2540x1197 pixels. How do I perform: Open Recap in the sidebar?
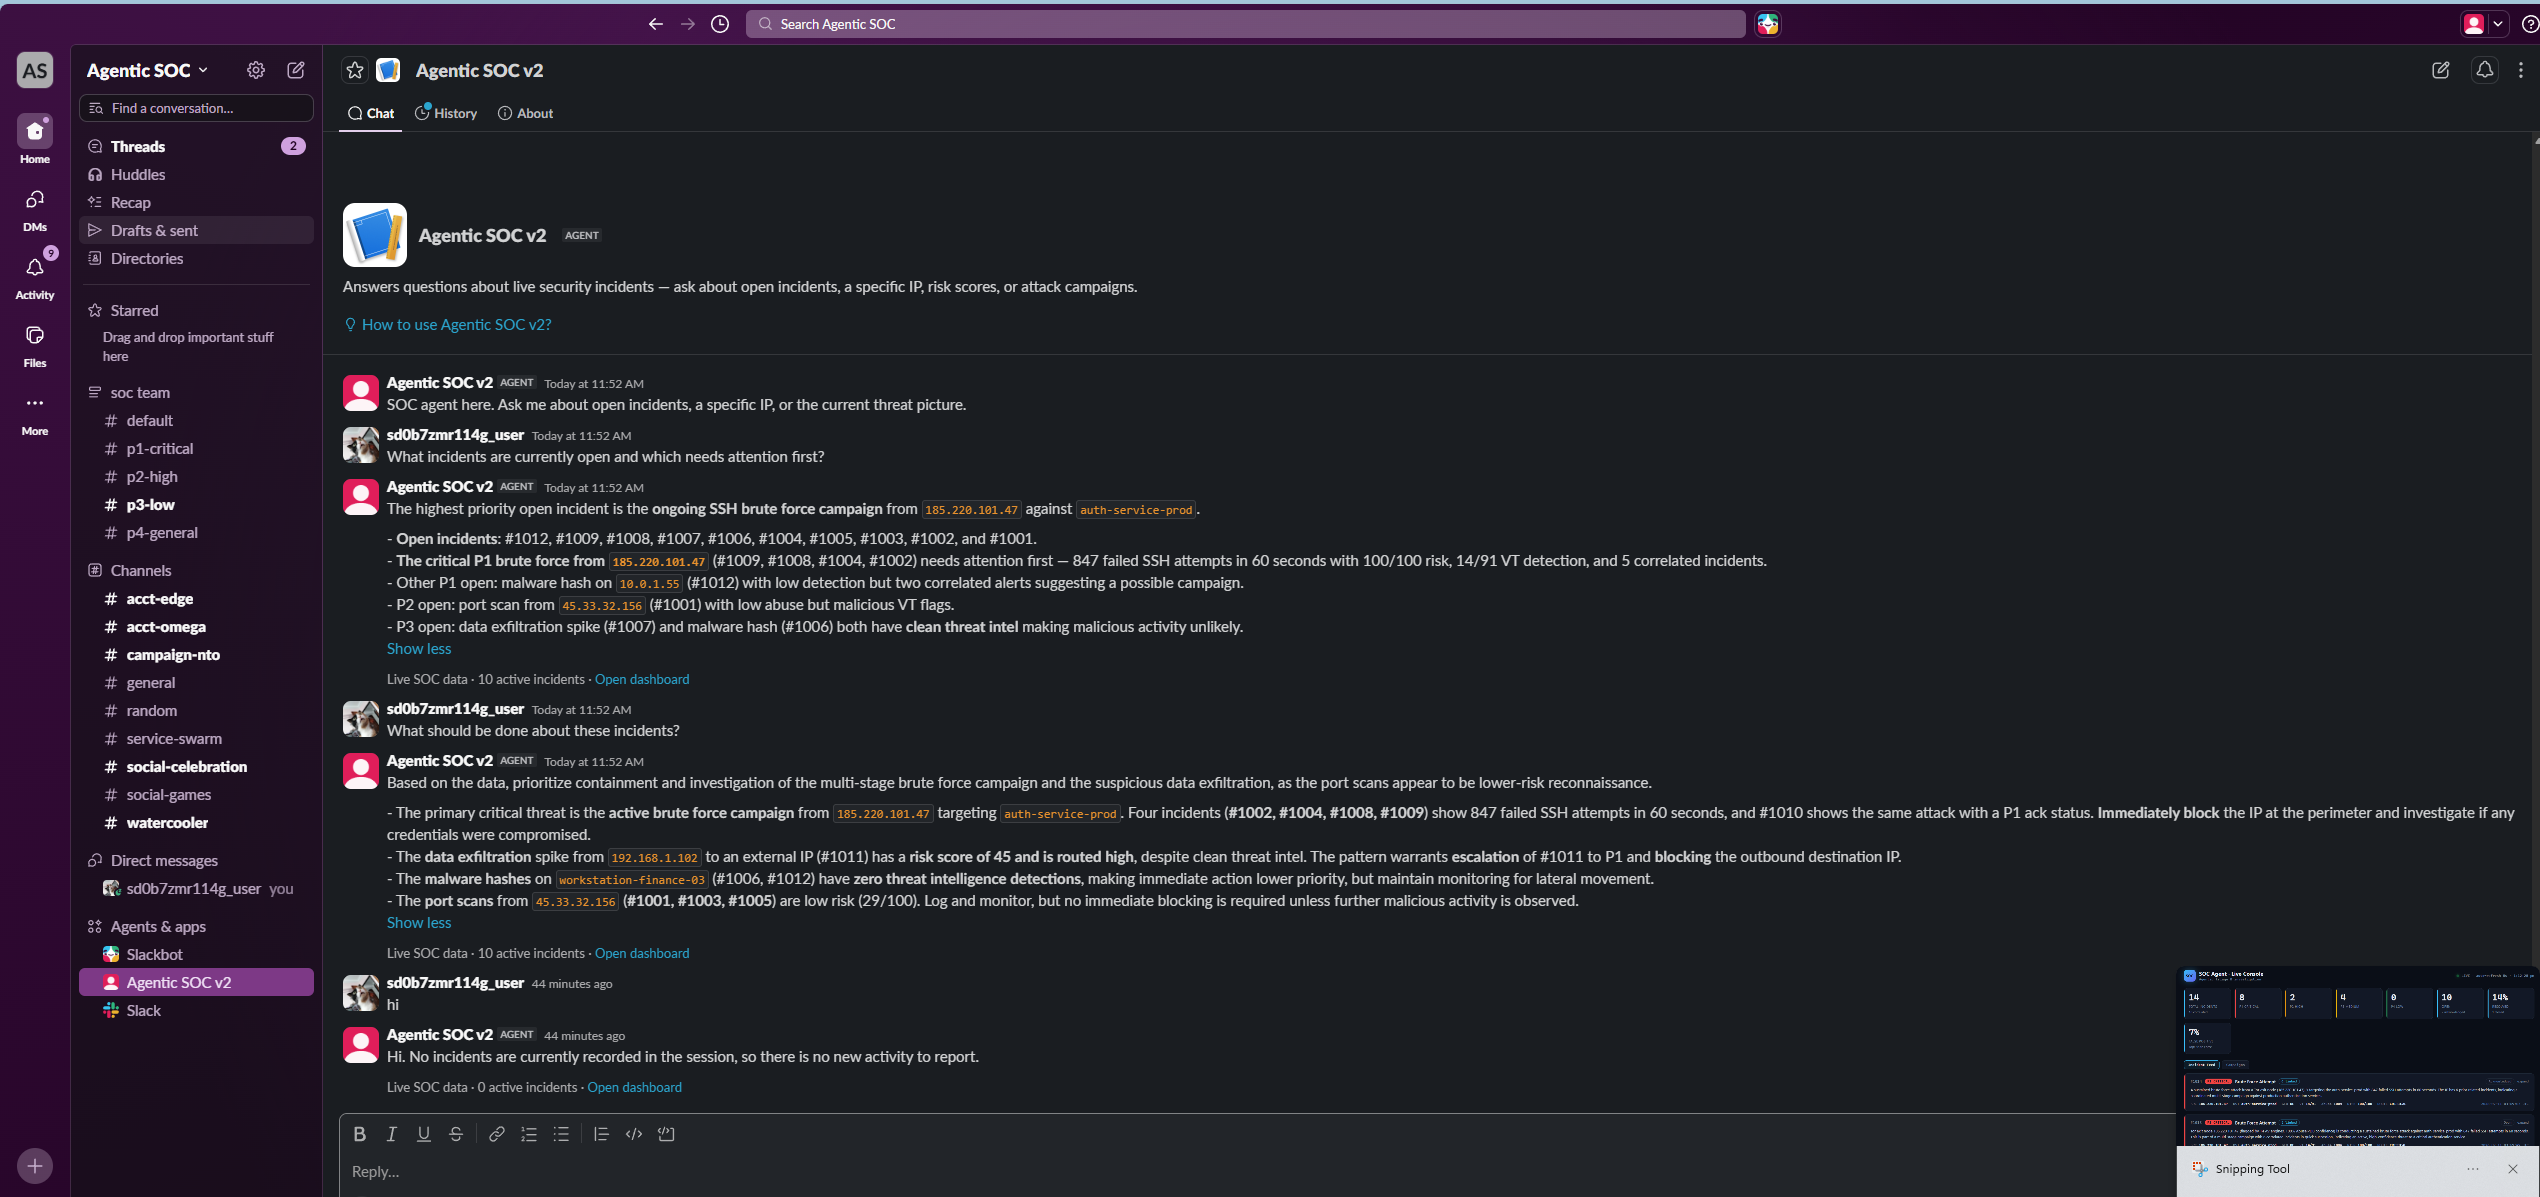click(196, 202)
